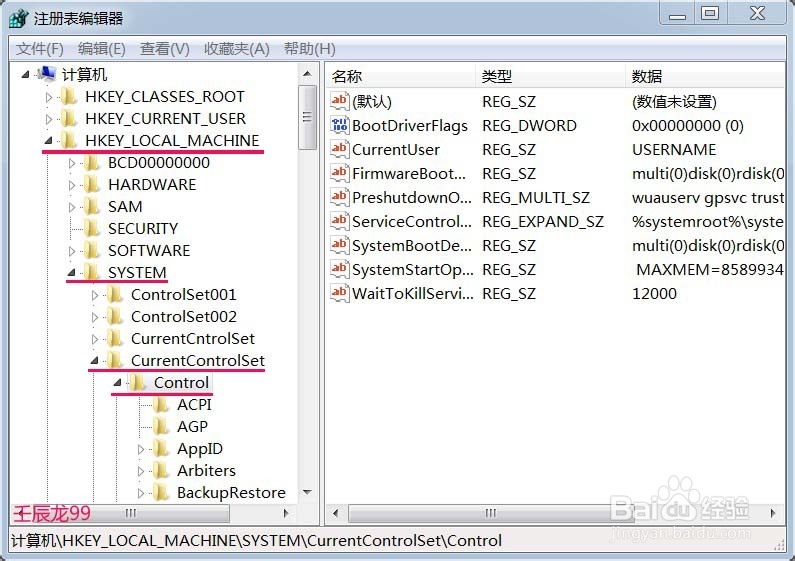Open the 帮助(H) menu
This screenshot has height=561, width=795.
(x=309, y=49)
